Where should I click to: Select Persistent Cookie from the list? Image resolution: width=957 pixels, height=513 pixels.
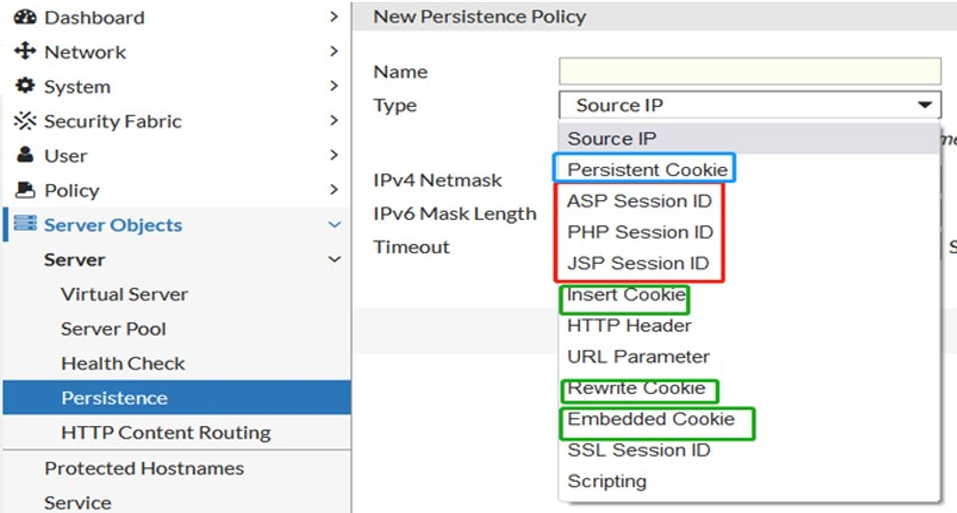click(x=647, y=169)
